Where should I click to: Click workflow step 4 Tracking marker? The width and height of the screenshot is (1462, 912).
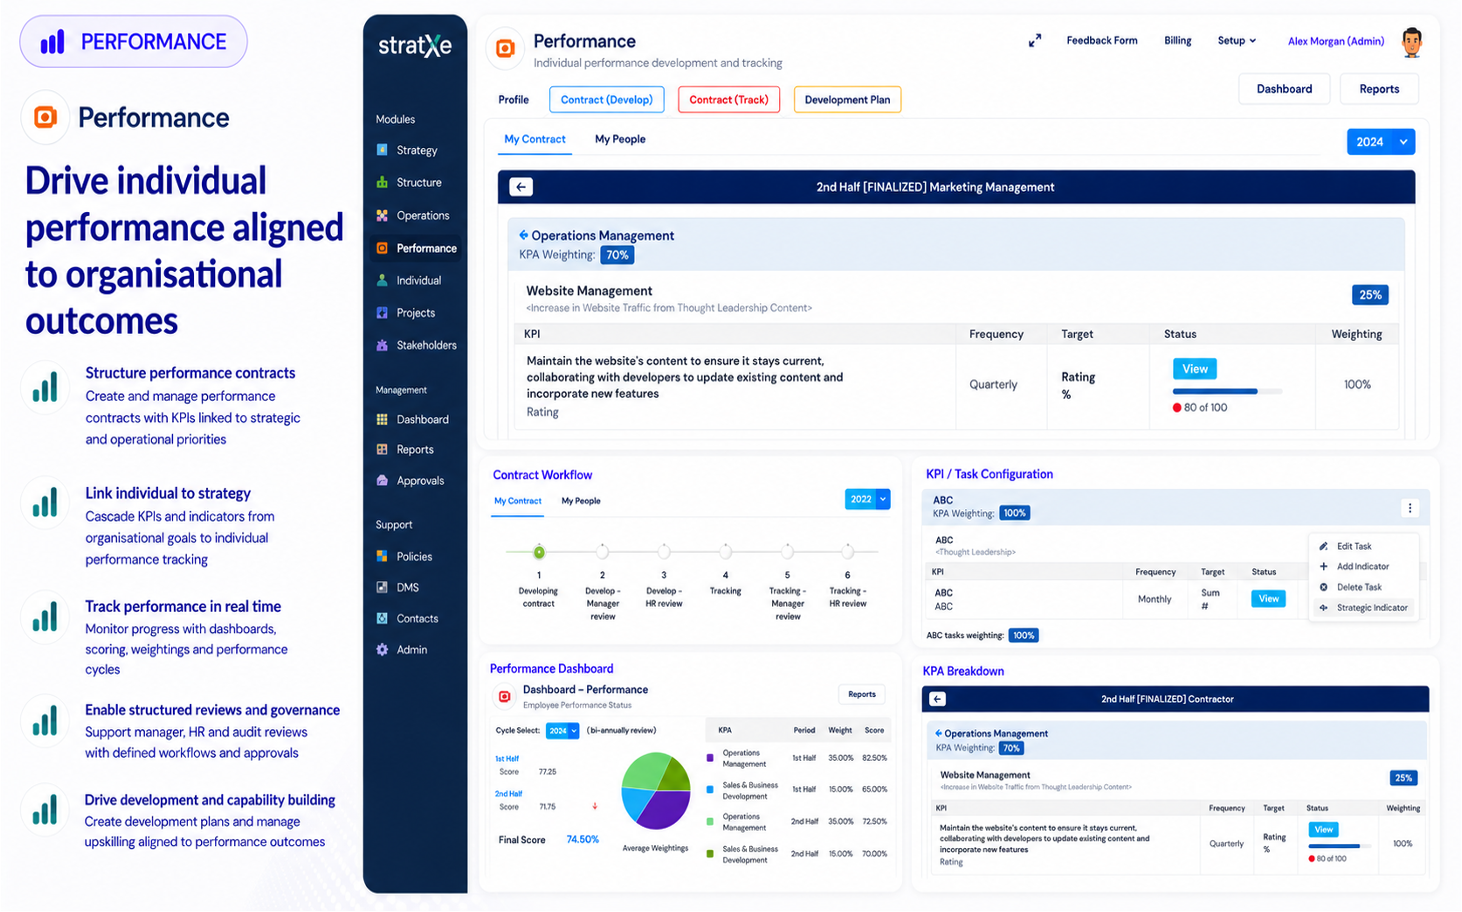pos(725,552)
